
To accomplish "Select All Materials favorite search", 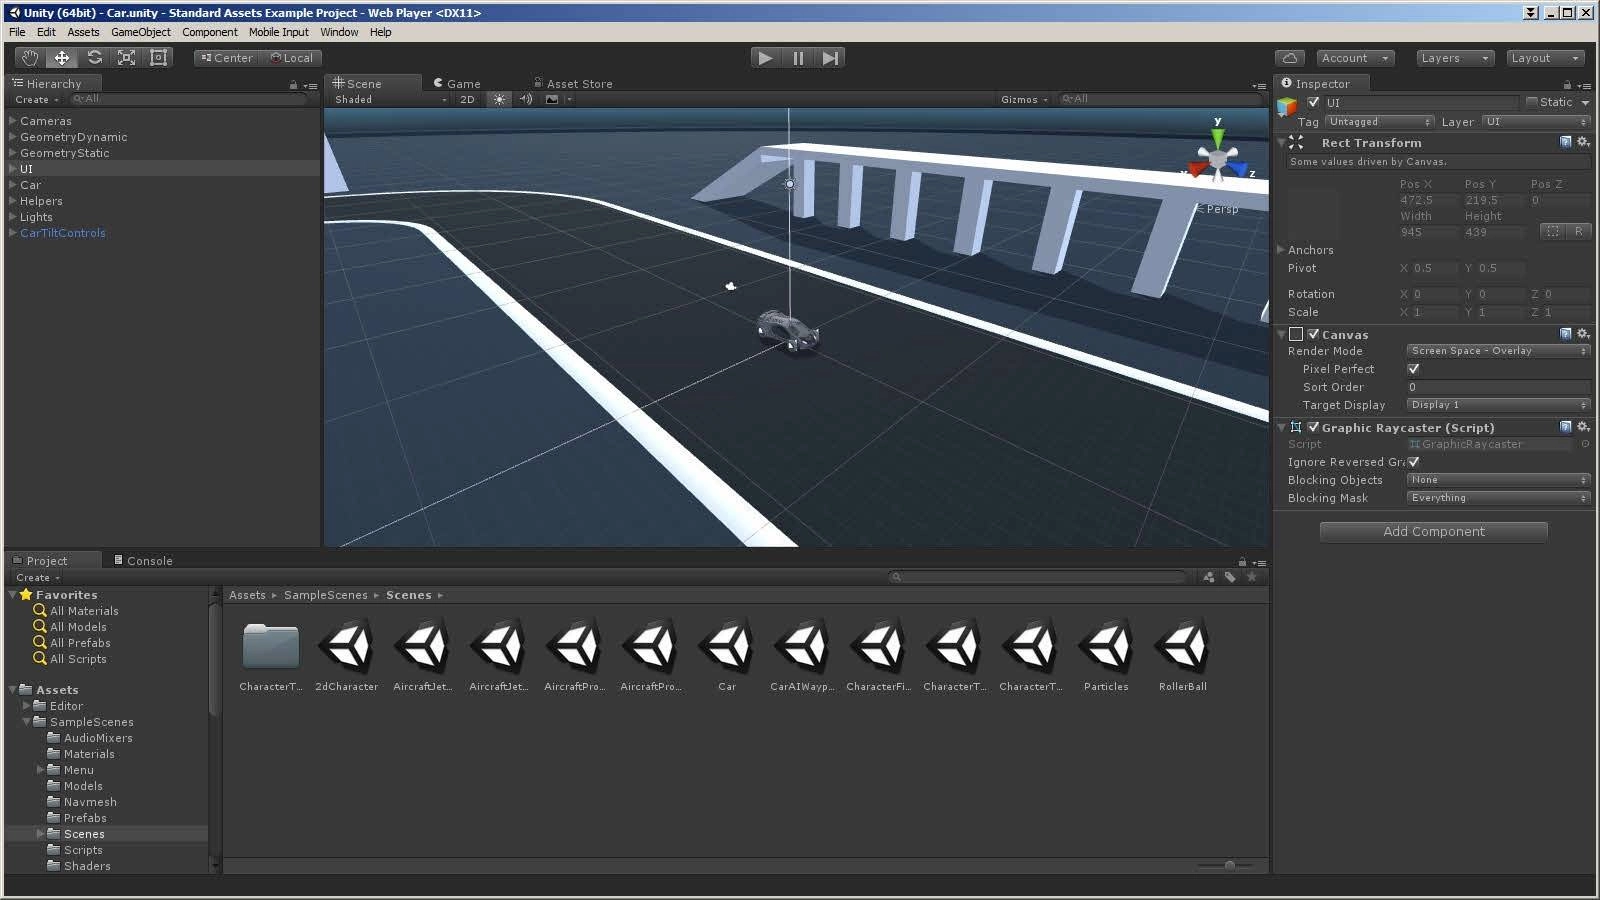I will (x=84, y=611).
